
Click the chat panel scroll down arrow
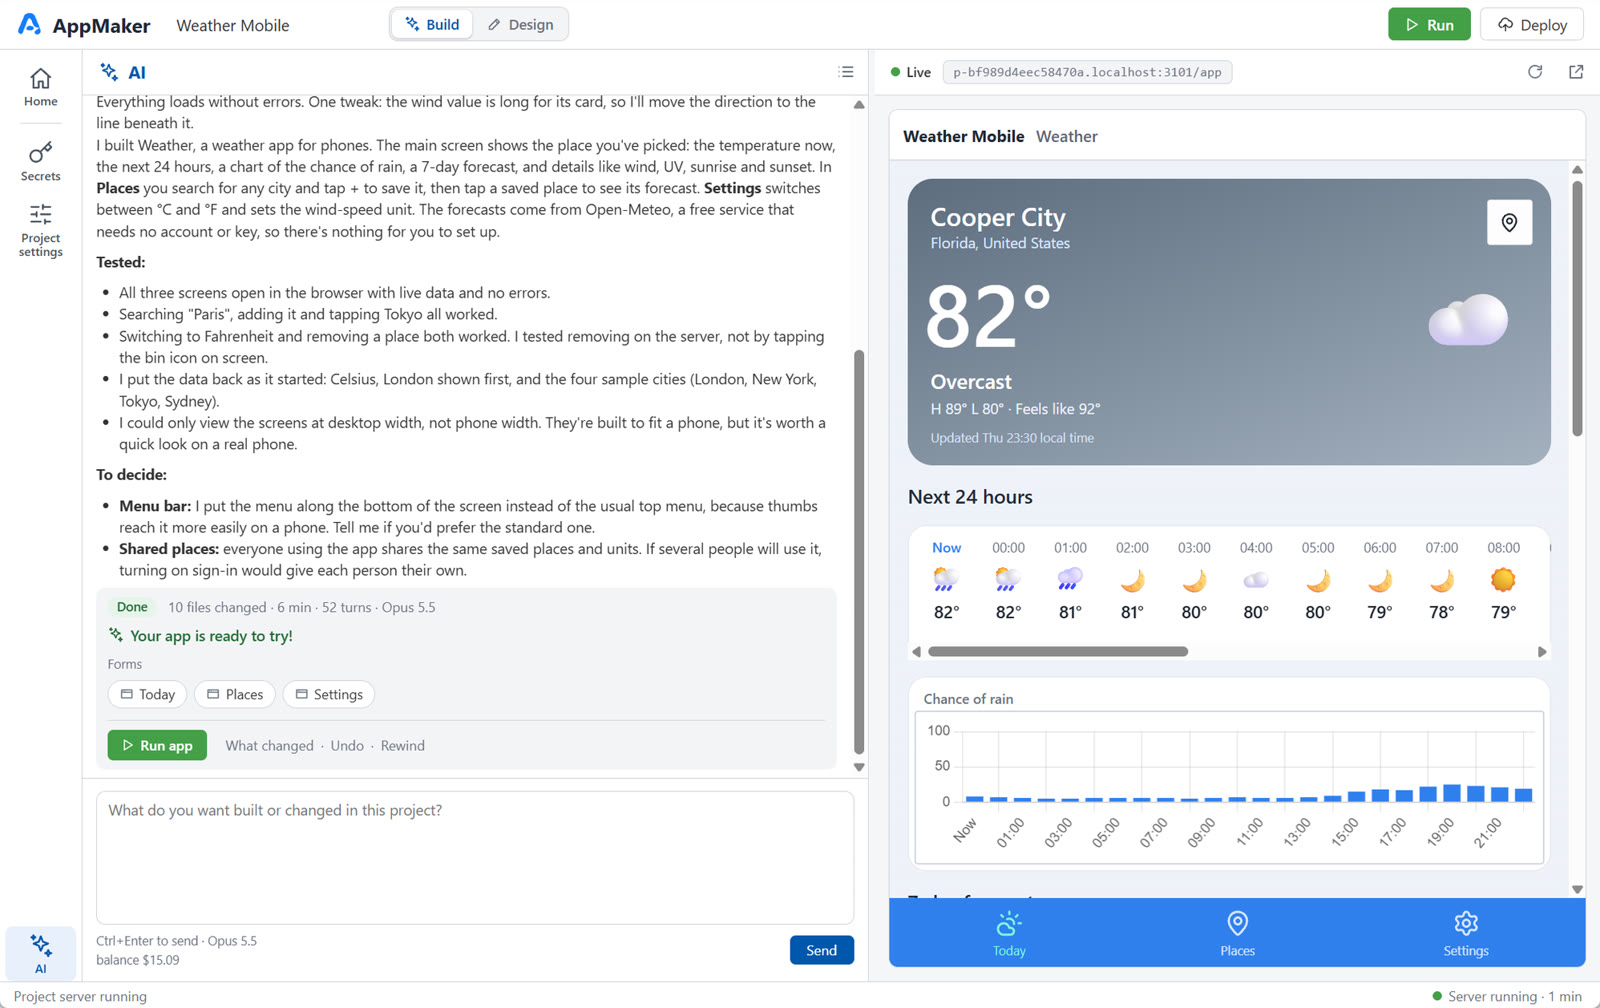coord(859,768)
